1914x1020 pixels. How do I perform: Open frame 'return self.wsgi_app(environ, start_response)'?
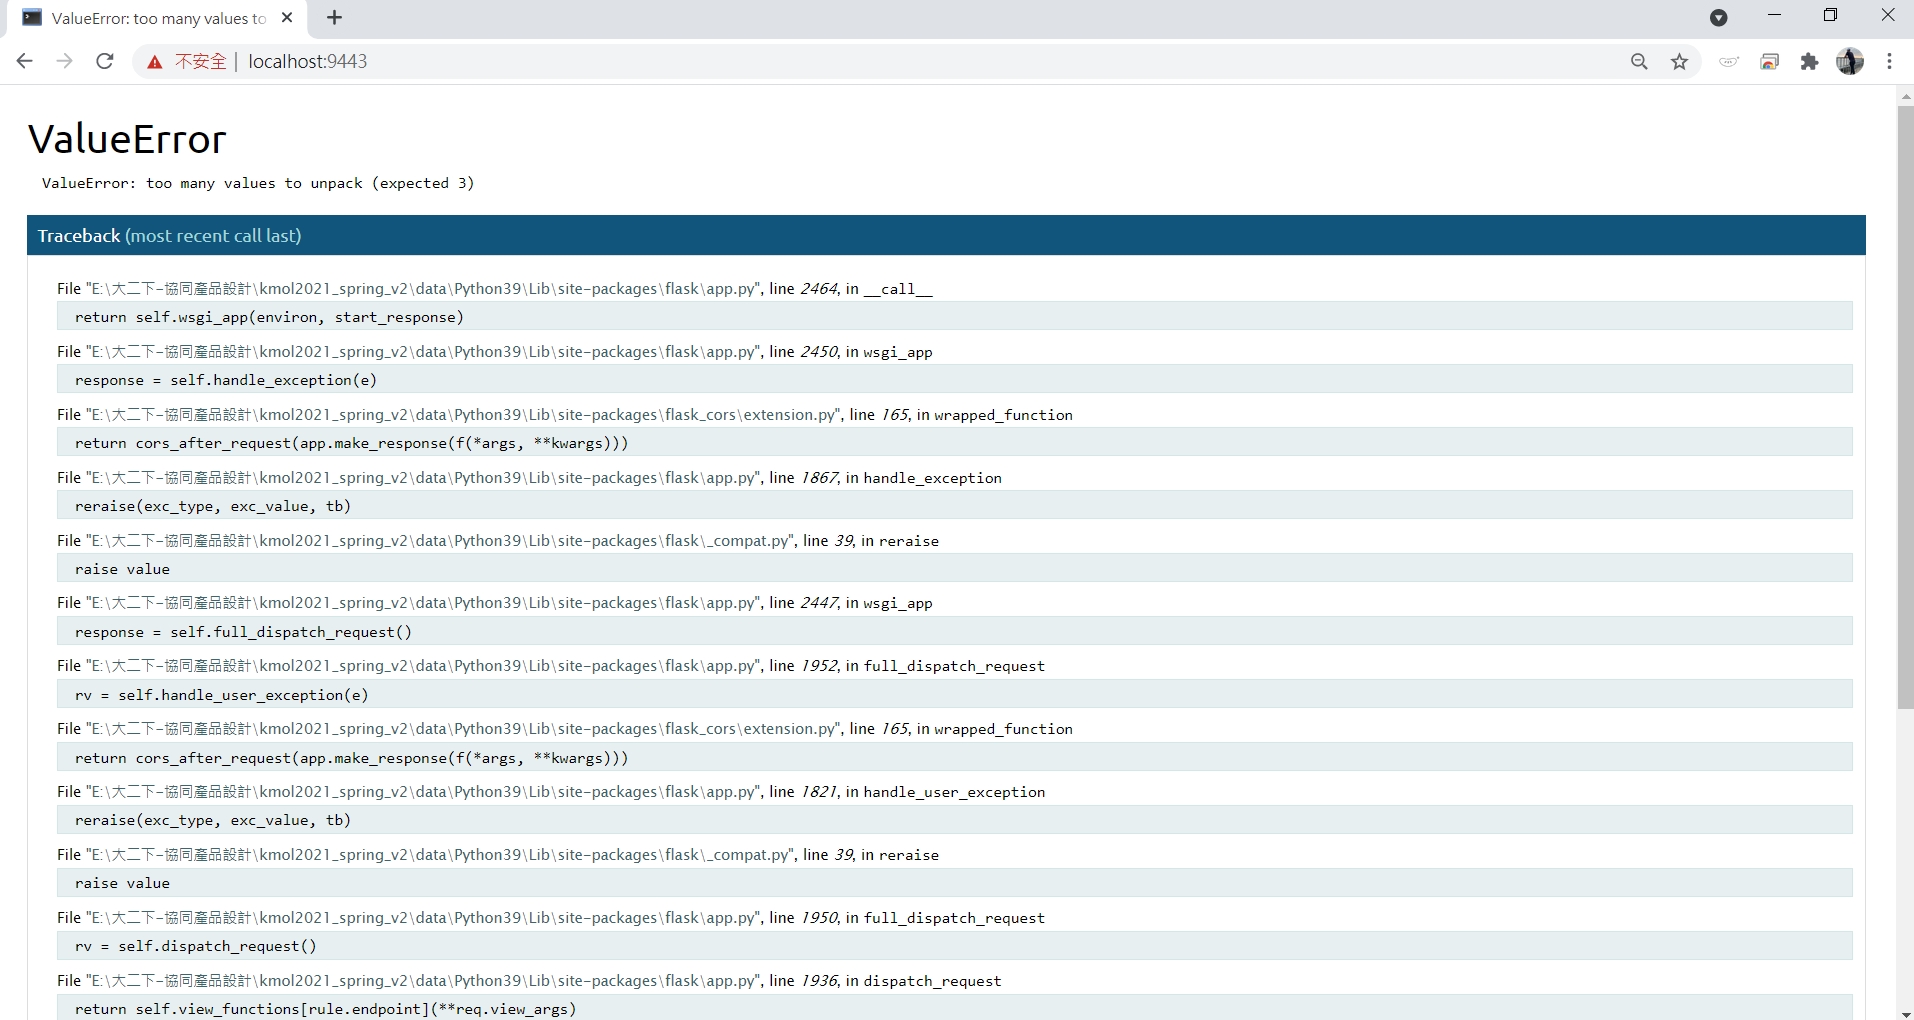tap(955, 317)
